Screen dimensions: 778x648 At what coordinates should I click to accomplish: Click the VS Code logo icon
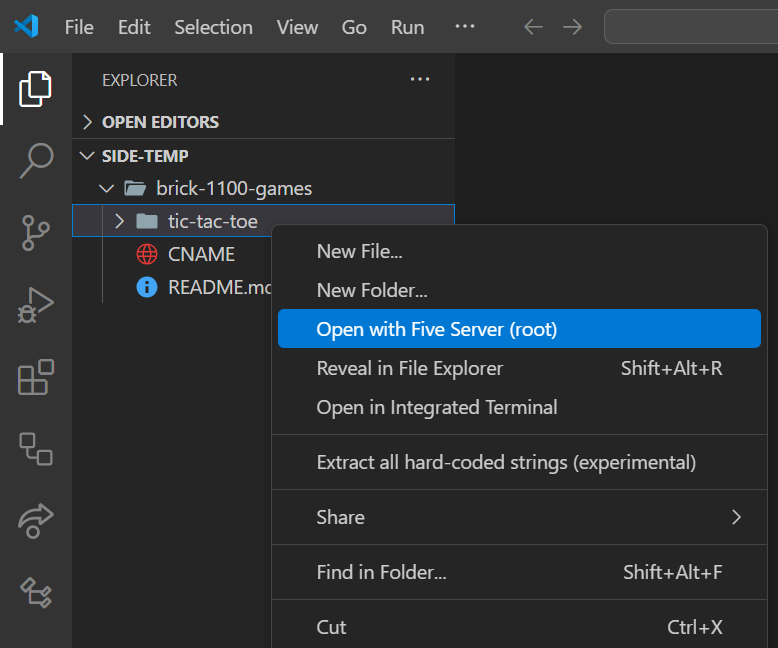point(26,26)
